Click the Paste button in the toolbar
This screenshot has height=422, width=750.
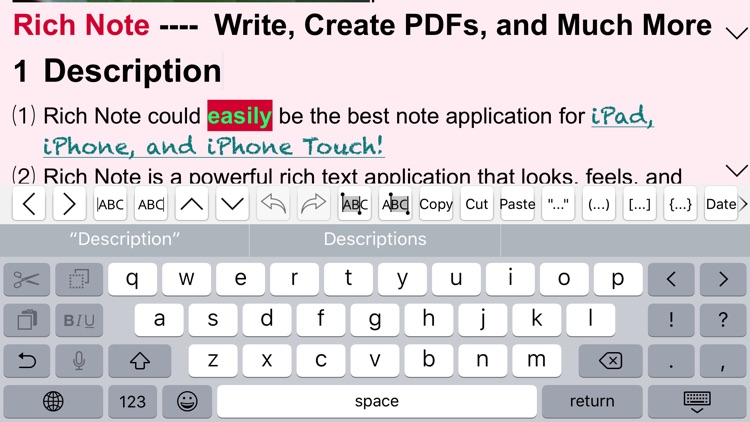(x=517, y=204)
